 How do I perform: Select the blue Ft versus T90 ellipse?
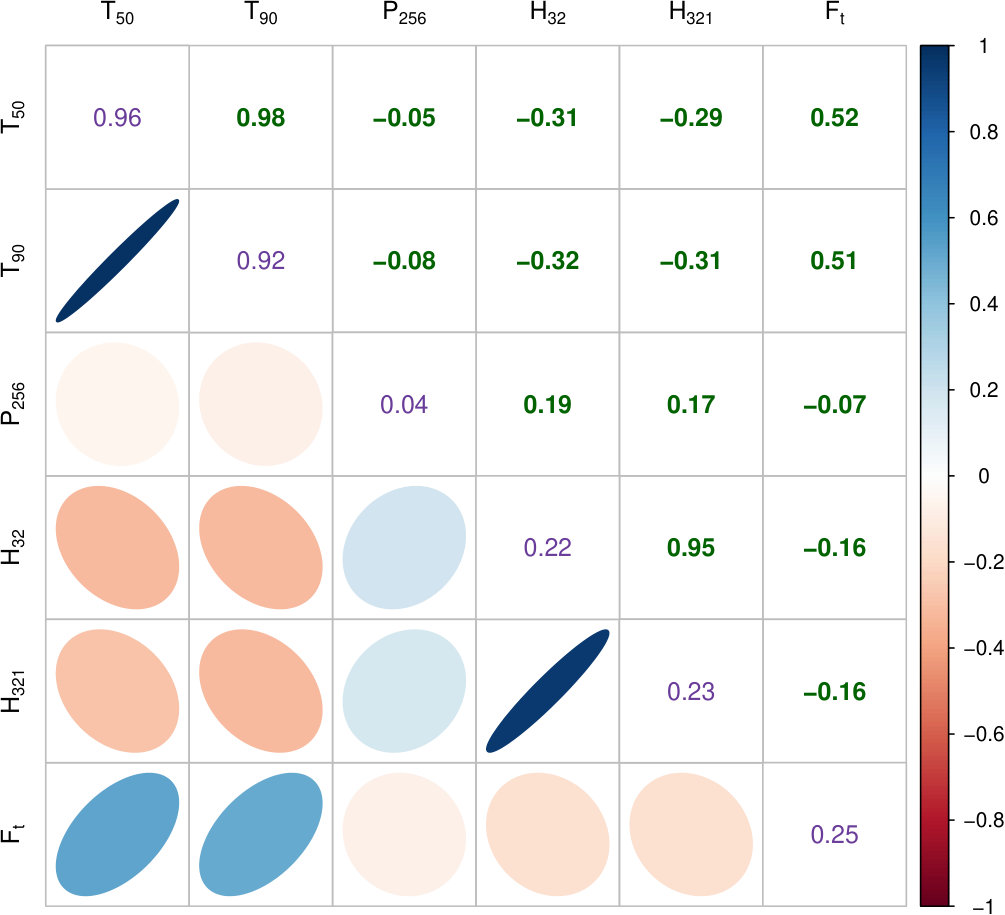(x=261, y=834)
